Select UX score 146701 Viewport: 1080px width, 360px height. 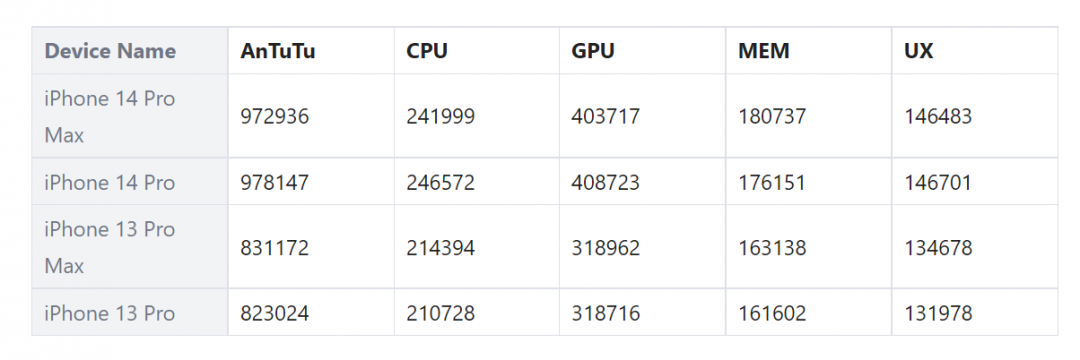938,182
